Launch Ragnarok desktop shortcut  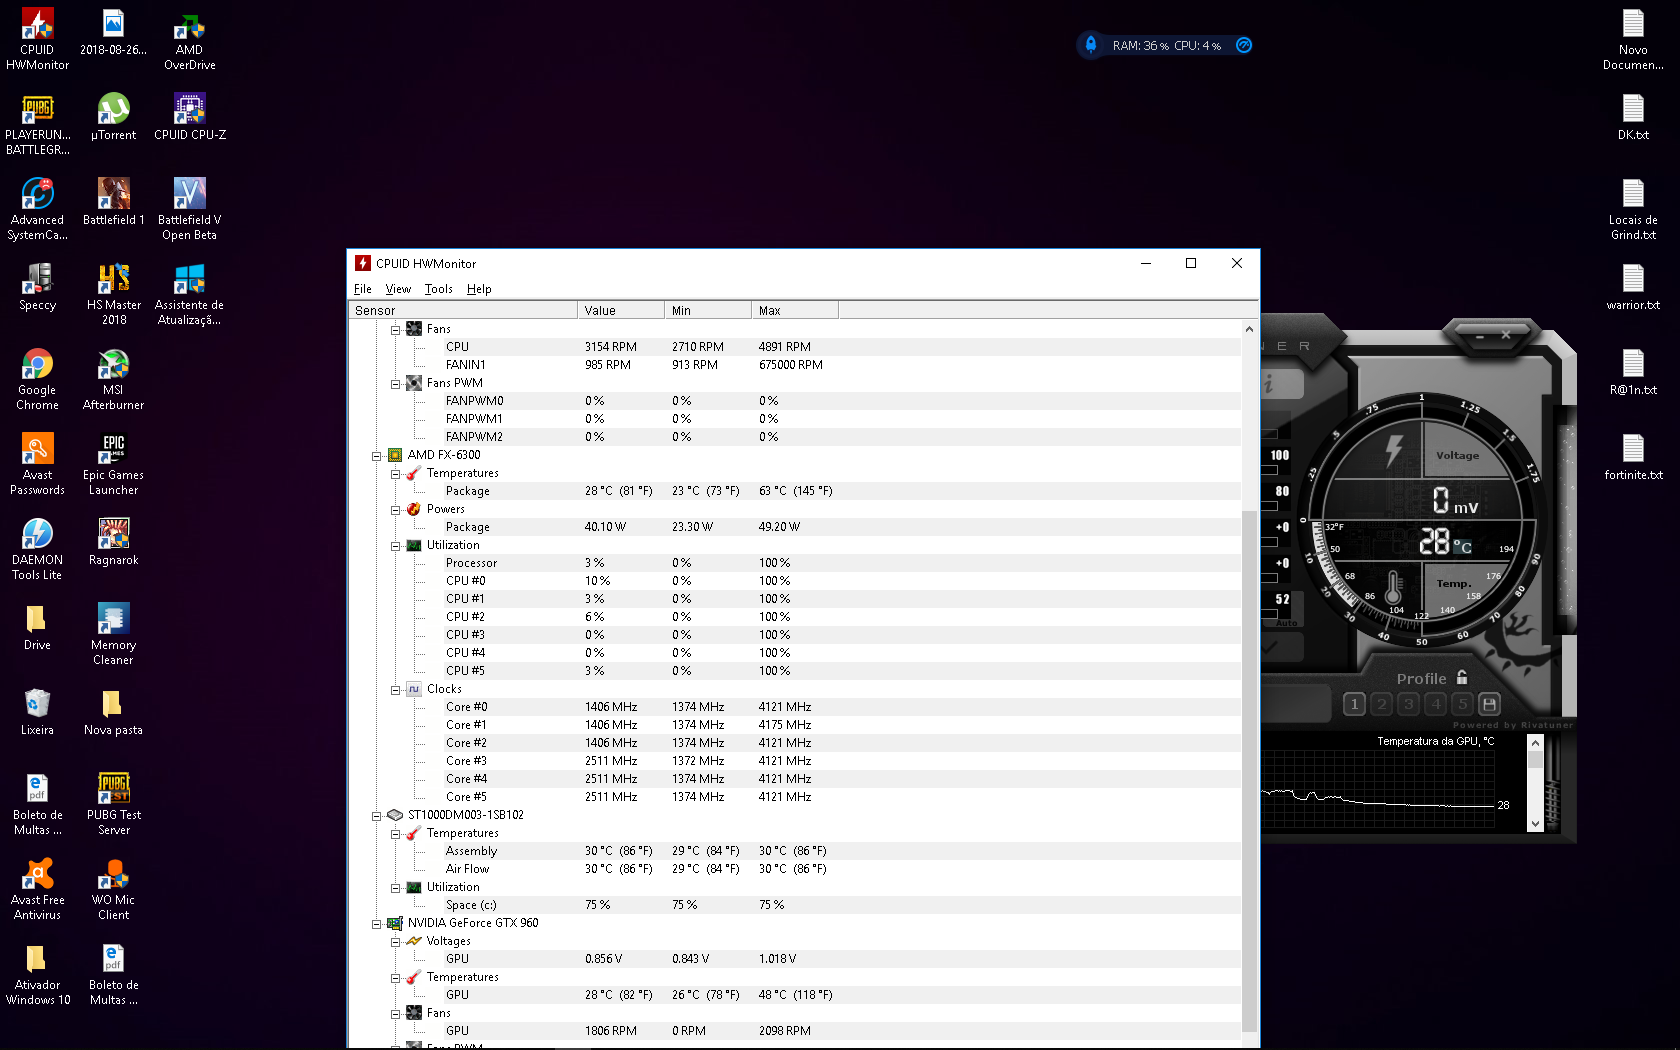tap(113, 543)
